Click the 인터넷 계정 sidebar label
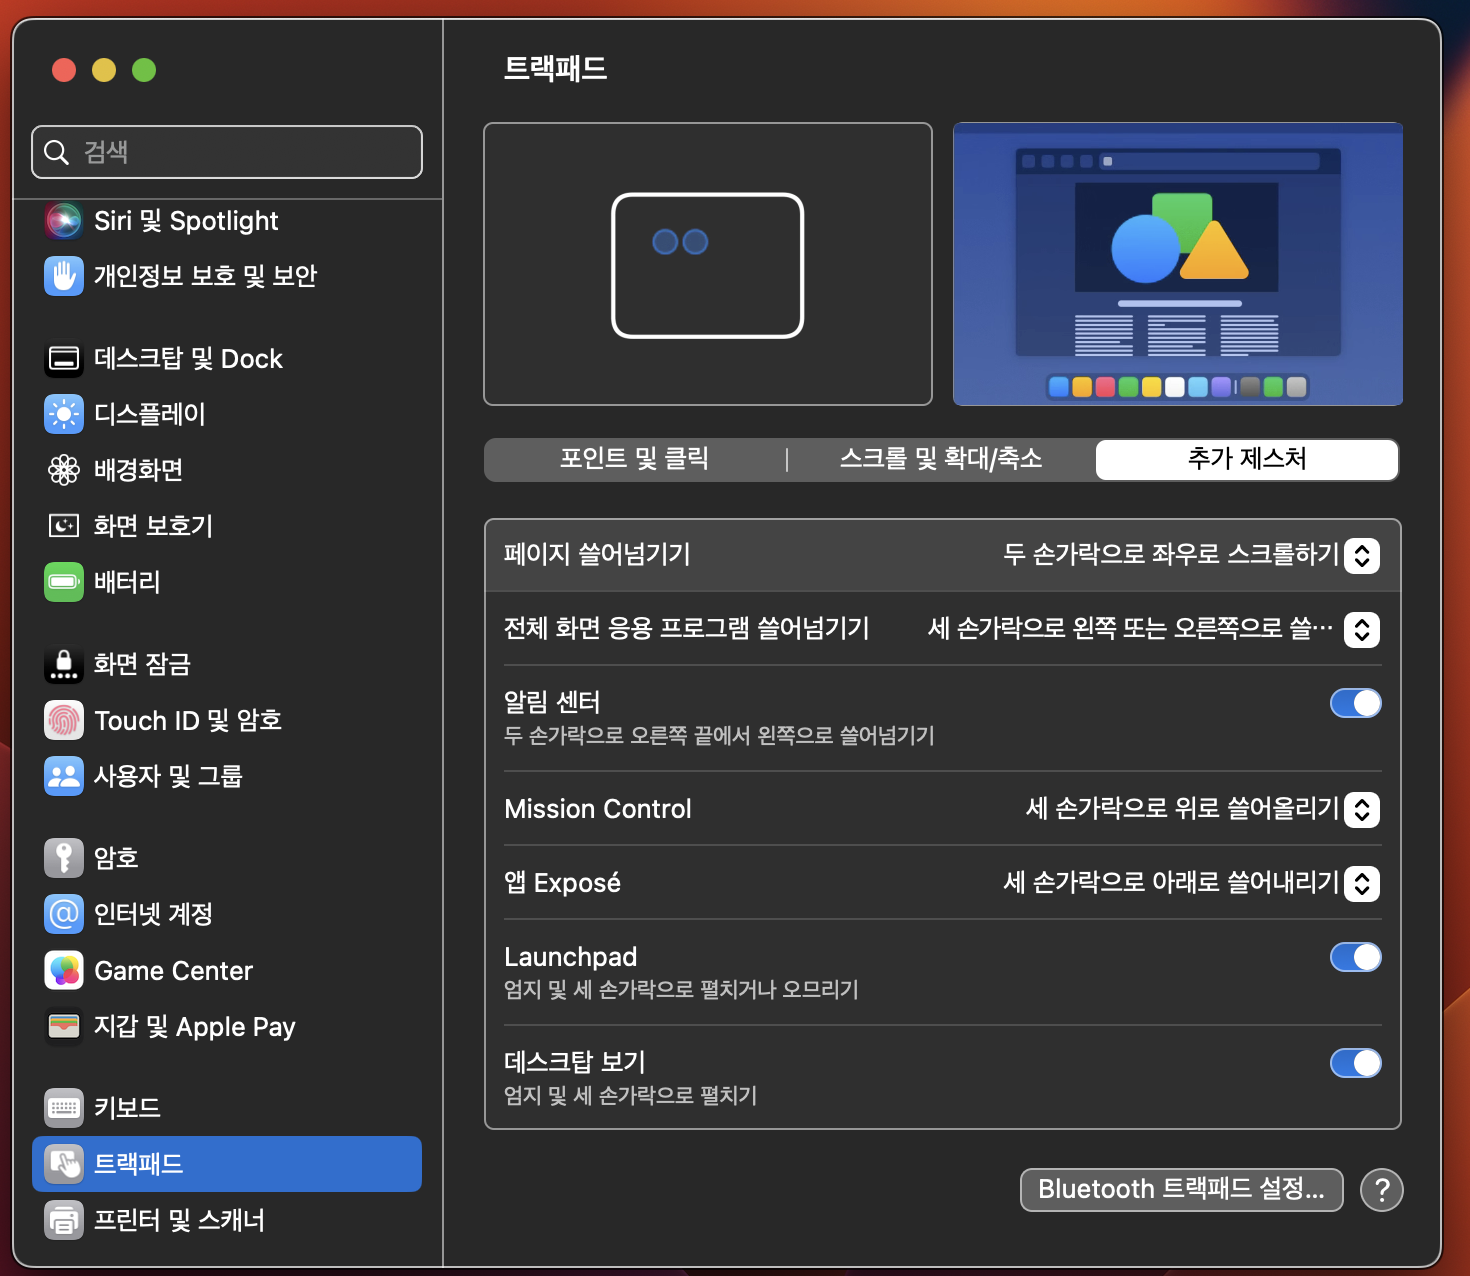 pyautogui.click(x=153, y=914)
